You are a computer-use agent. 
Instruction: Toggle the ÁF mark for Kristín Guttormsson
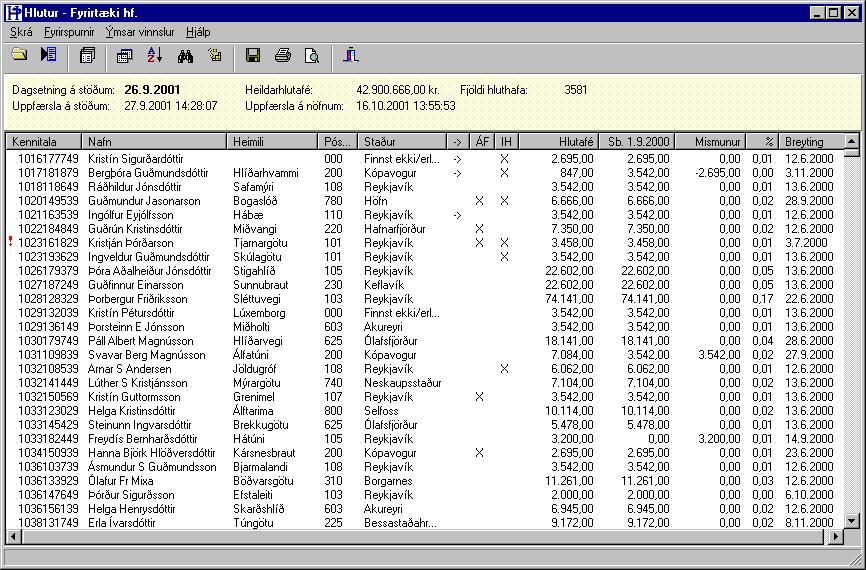[480, 397]
